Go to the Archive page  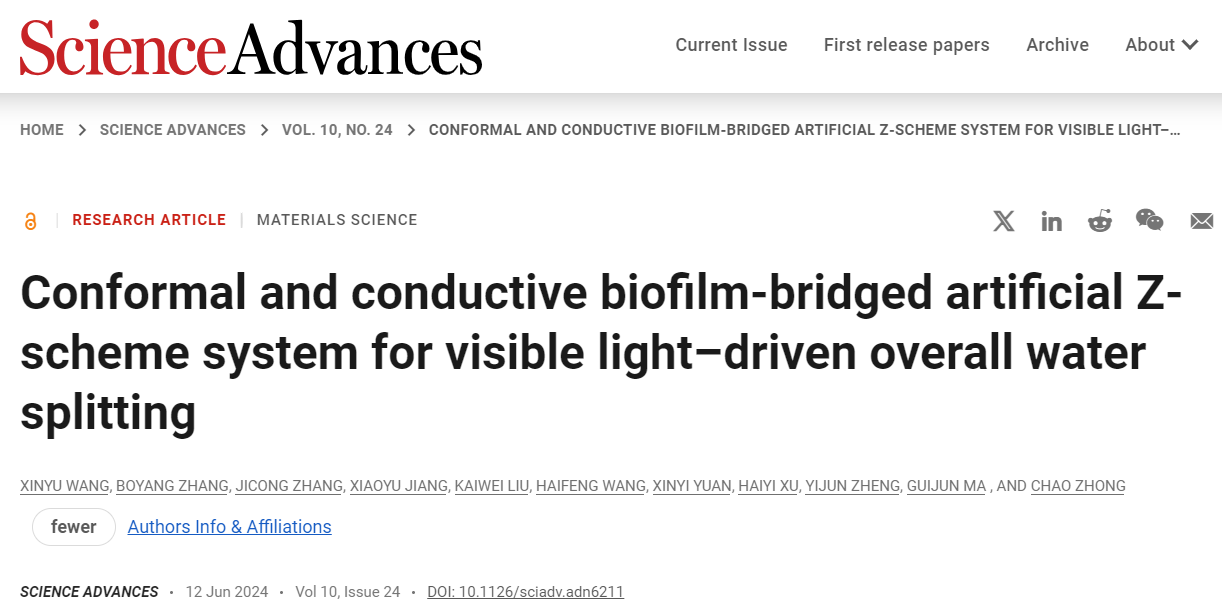(1057, 45)
